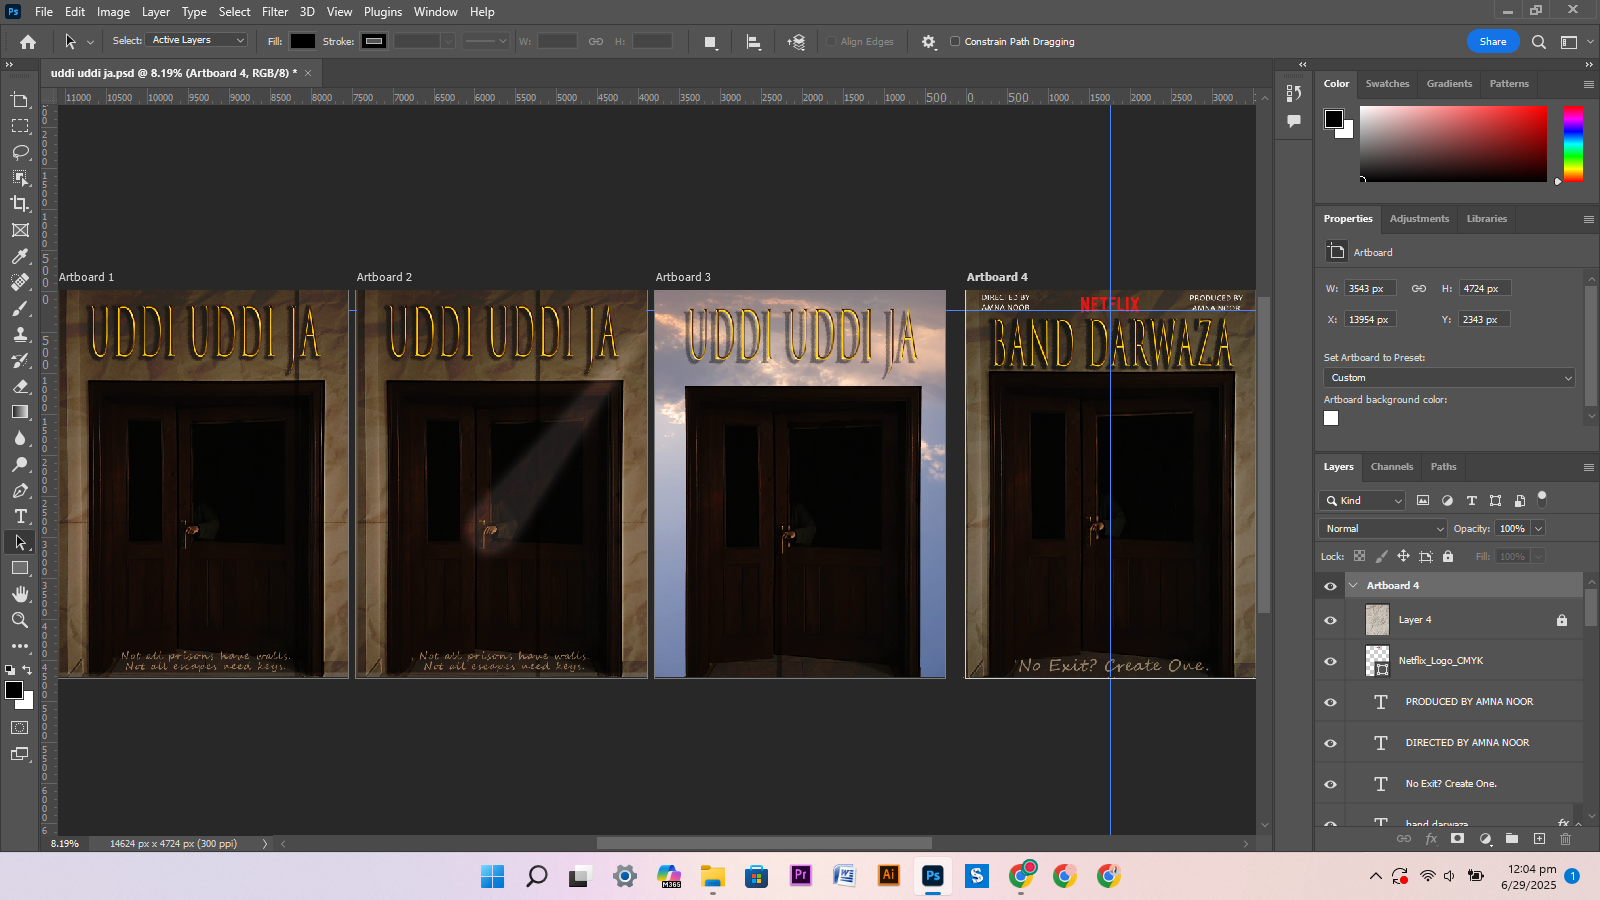Select the Lasso tool
The width and height of the screenshot is (1600, 900).
[x=20, y=152]
